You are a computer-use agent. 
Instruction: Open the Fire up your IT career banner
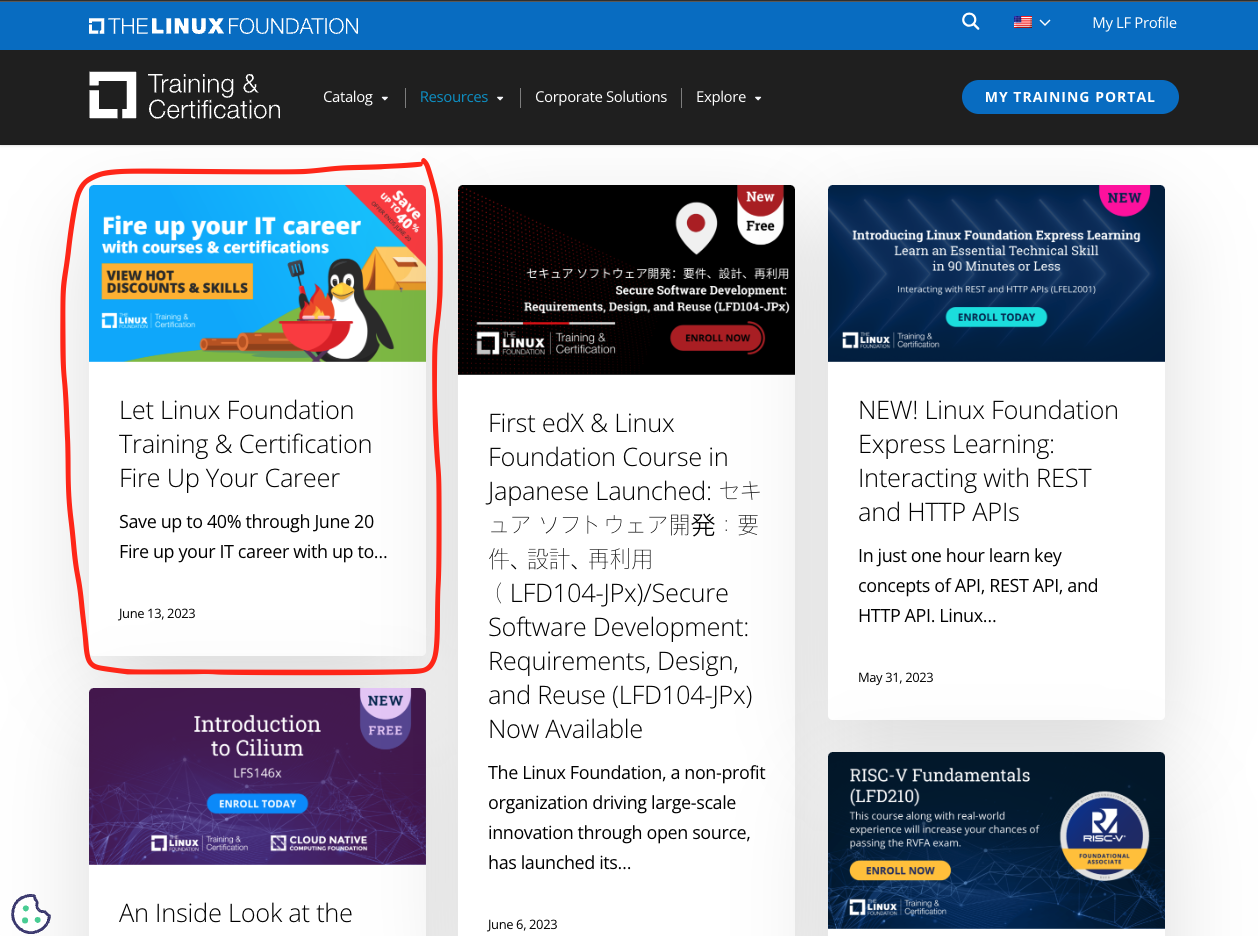[257, 273]
